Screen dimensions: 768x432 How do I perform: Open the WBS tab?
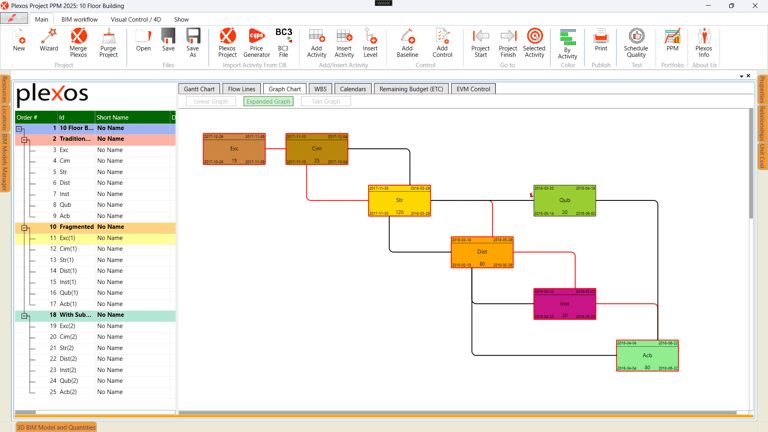pos(320,89)
